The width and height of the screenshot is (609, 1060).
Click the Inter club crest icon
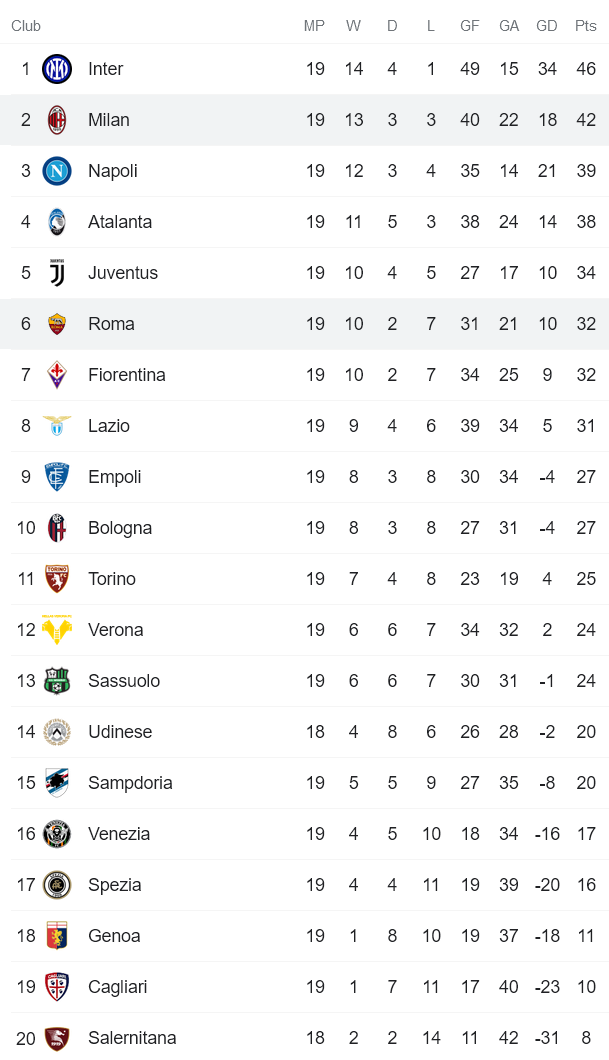(x=57, y=69)
